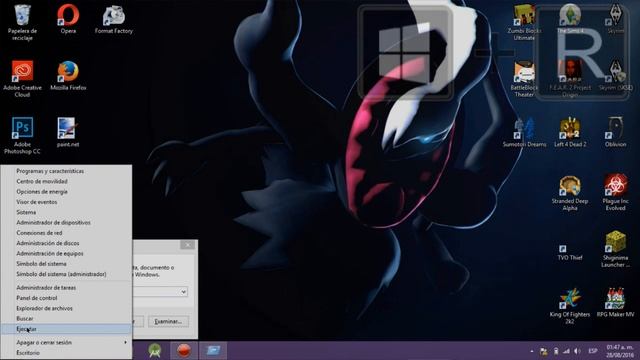640x360 pixels.
Task: Open the Sumotori Dreams shortcut
Action: click(x=524, y=132)
